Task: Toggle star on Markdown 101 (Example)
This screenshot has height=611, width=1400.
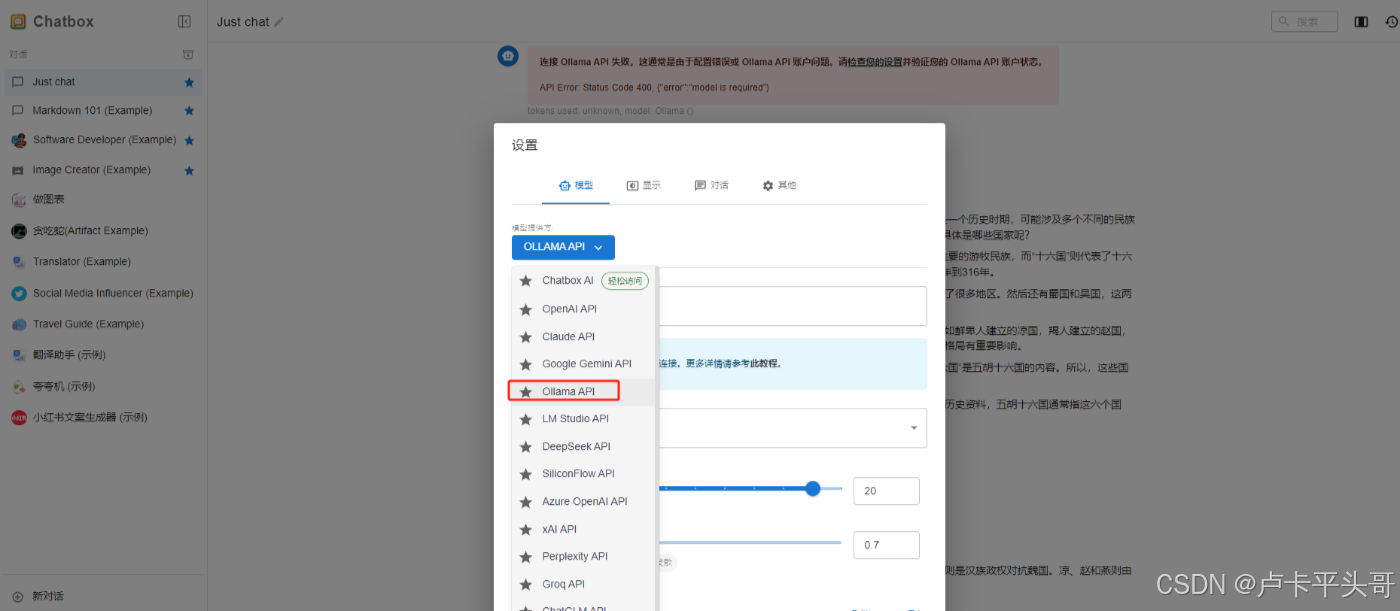Action: pyautogui.click(x=189, y=111)
